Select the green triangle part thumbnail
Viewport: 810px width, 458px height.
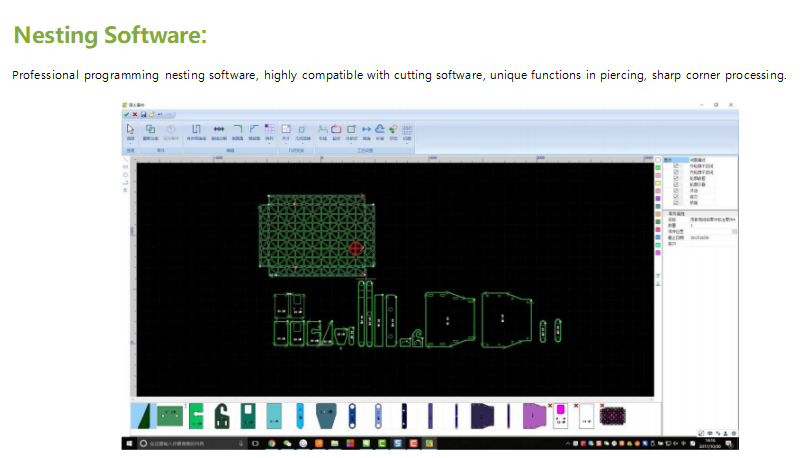[142, 415]
